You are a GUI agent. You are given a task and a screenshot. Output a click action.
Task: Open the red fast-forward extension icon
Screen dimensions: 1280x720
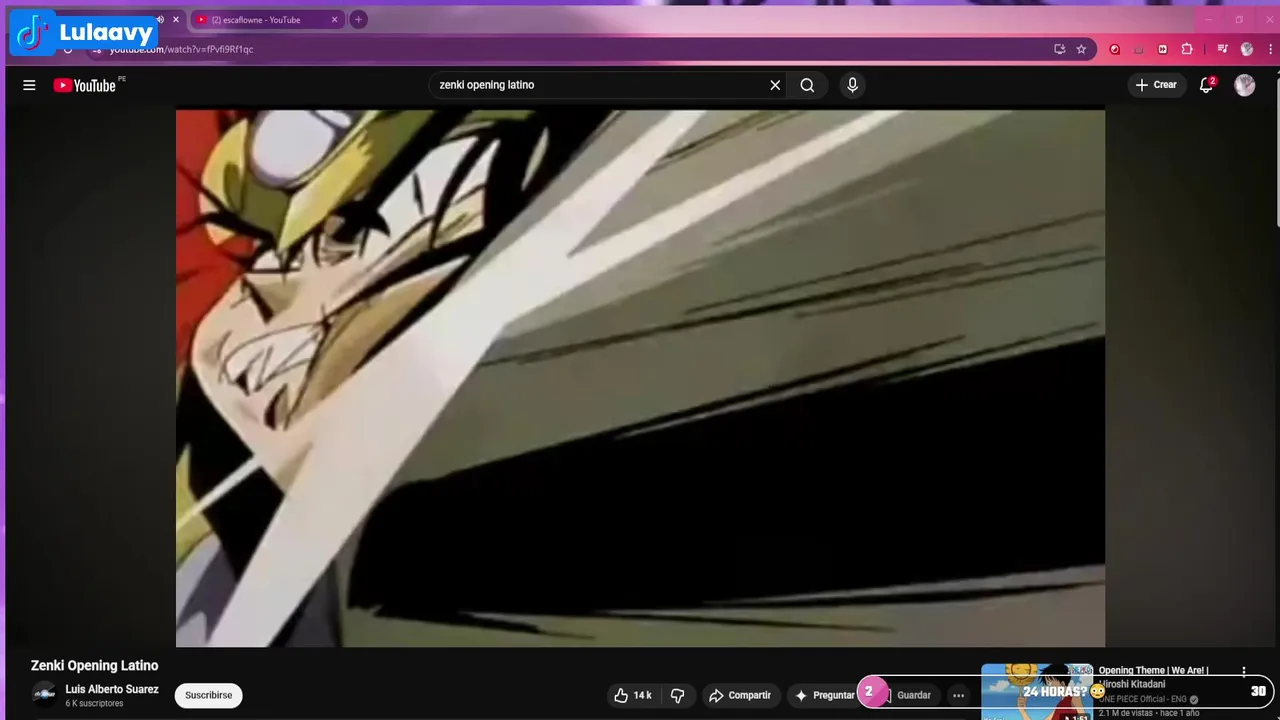pyautogui.click(x=1162, y=49)
